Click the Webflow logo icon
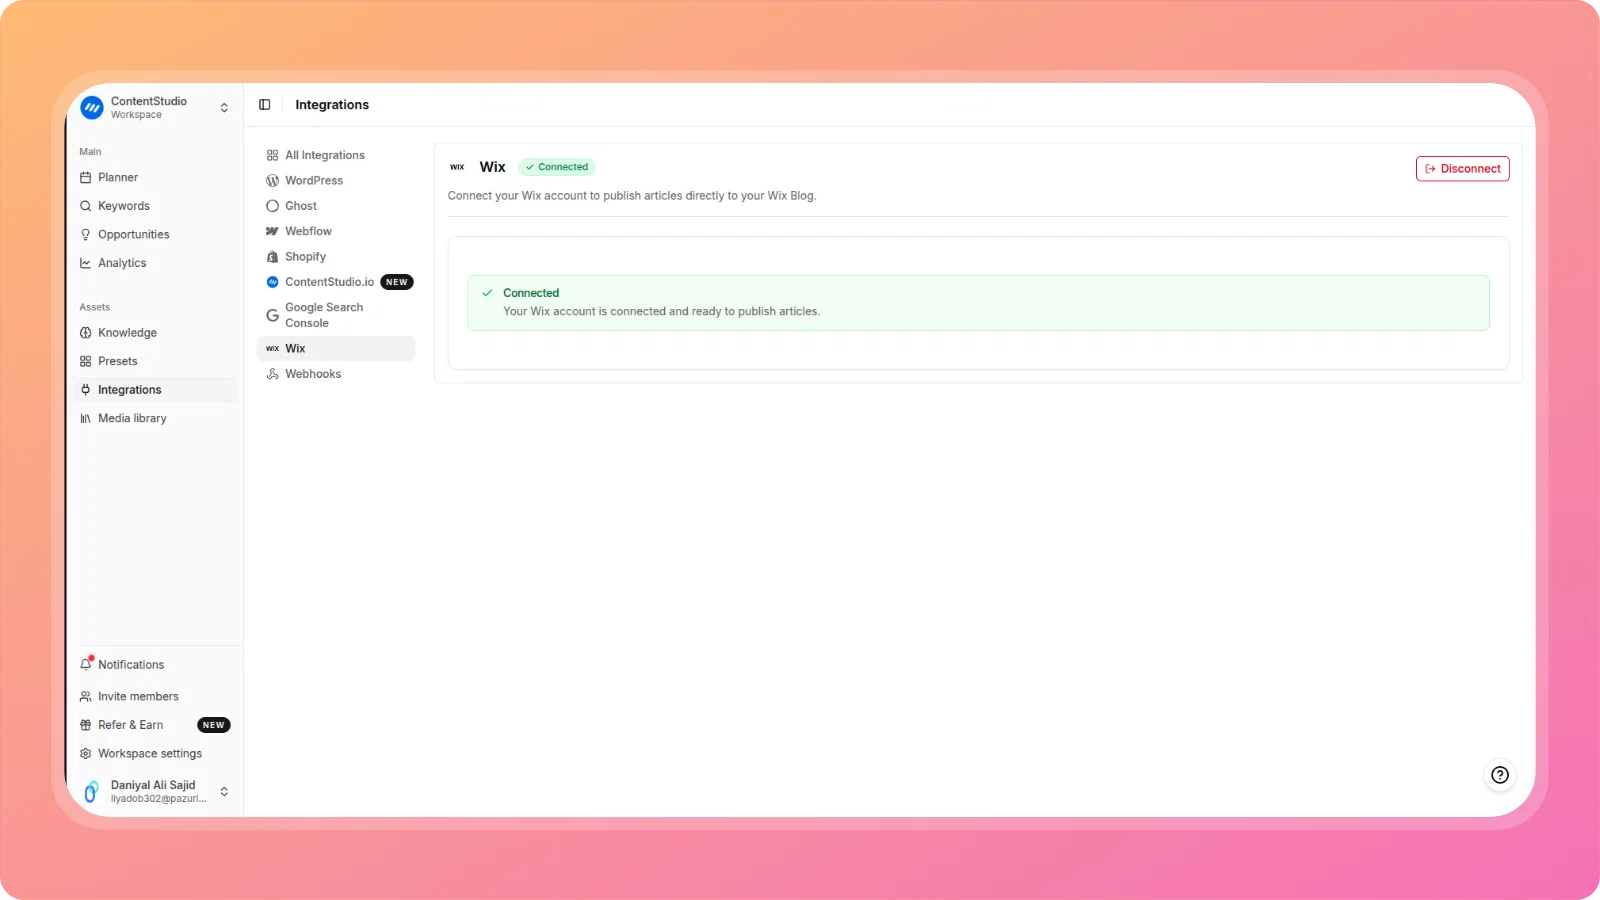This screenshot has height=900, width=1600. tap(272, 231)
